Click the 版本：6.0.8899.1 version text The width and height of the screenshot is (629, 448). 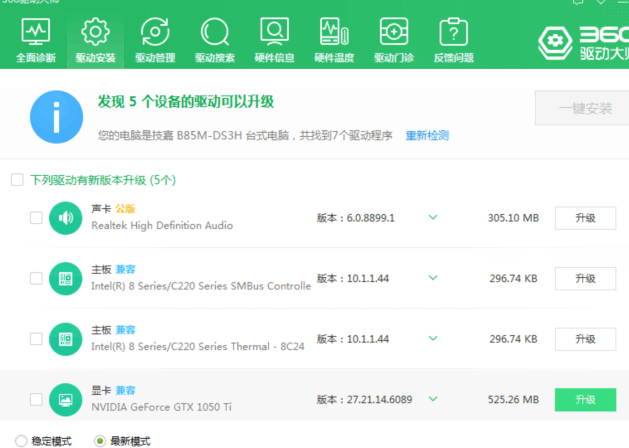356,218
